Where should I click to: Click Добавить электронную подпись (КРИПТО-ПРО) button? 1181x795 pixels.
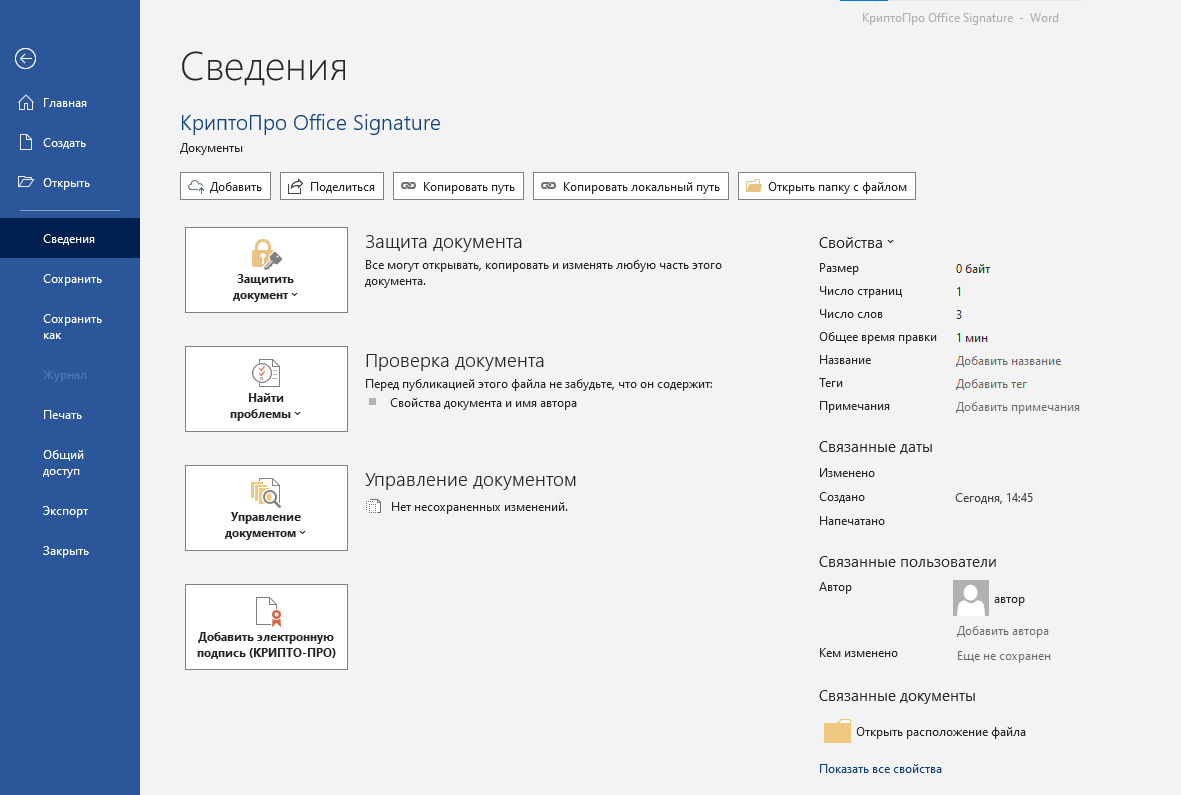266,627
